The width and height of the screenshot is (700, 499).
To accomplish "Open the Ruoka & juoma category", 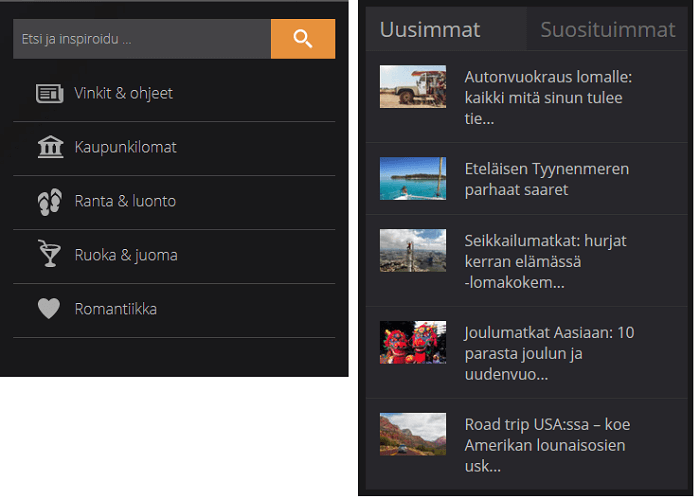I will click(126, 255).
